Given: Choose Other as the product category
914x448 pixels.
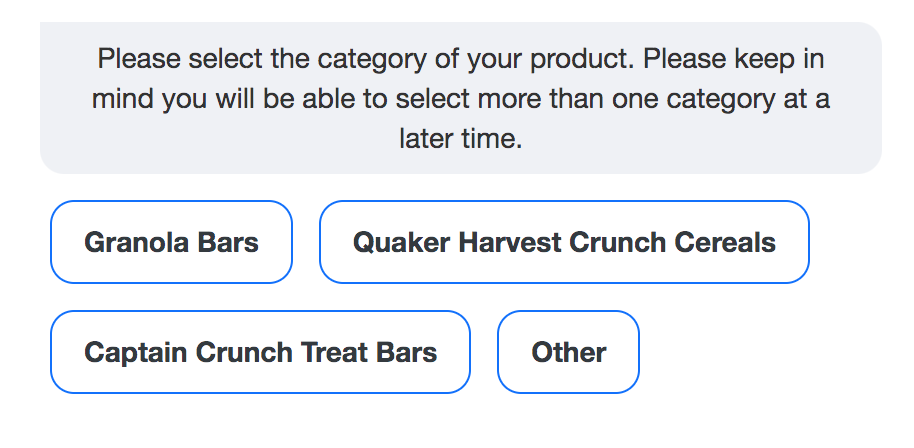Looking at the screenshot, I should (568, 352).
